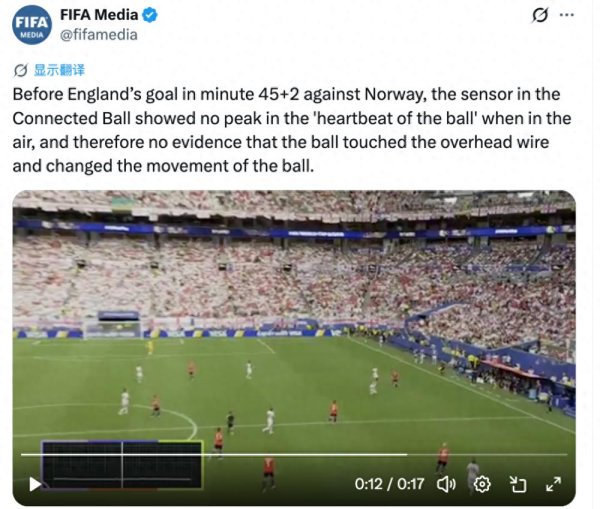Screen dimensions: 600x509
Task: Click the blue verified badge
Action: coord(150,15)
